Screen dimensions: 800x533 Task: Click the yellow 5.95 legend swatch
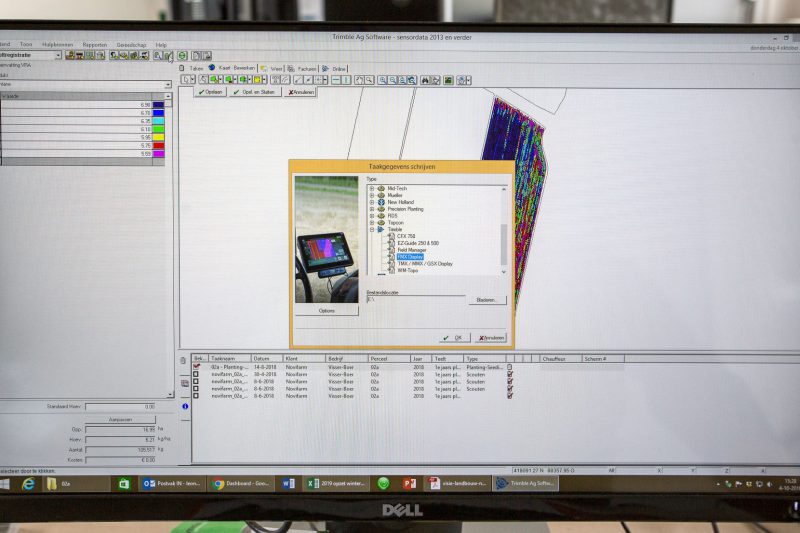pos(159,137)
